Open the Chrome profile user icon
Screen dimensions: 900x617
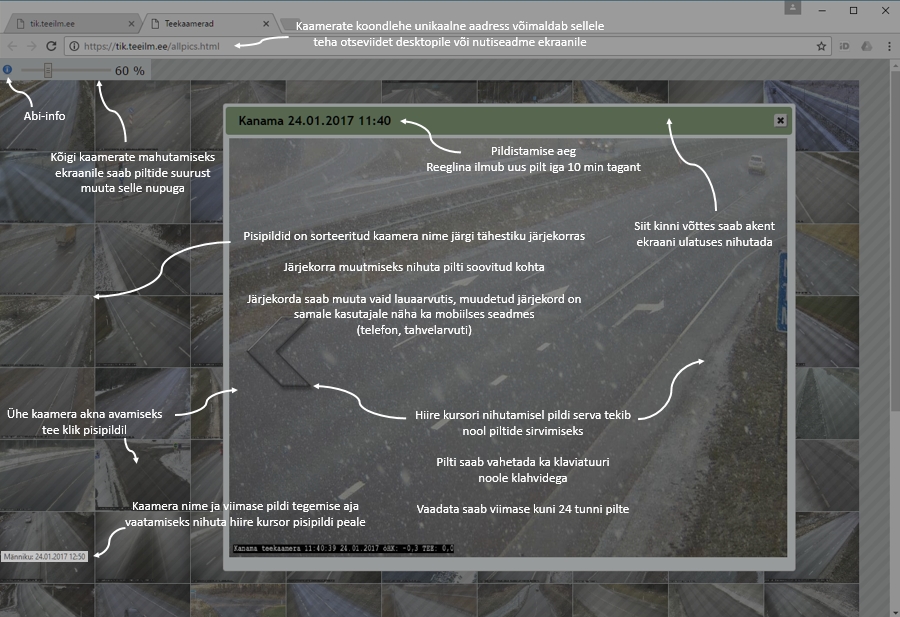pyautogui.click(x=791, y=8)
